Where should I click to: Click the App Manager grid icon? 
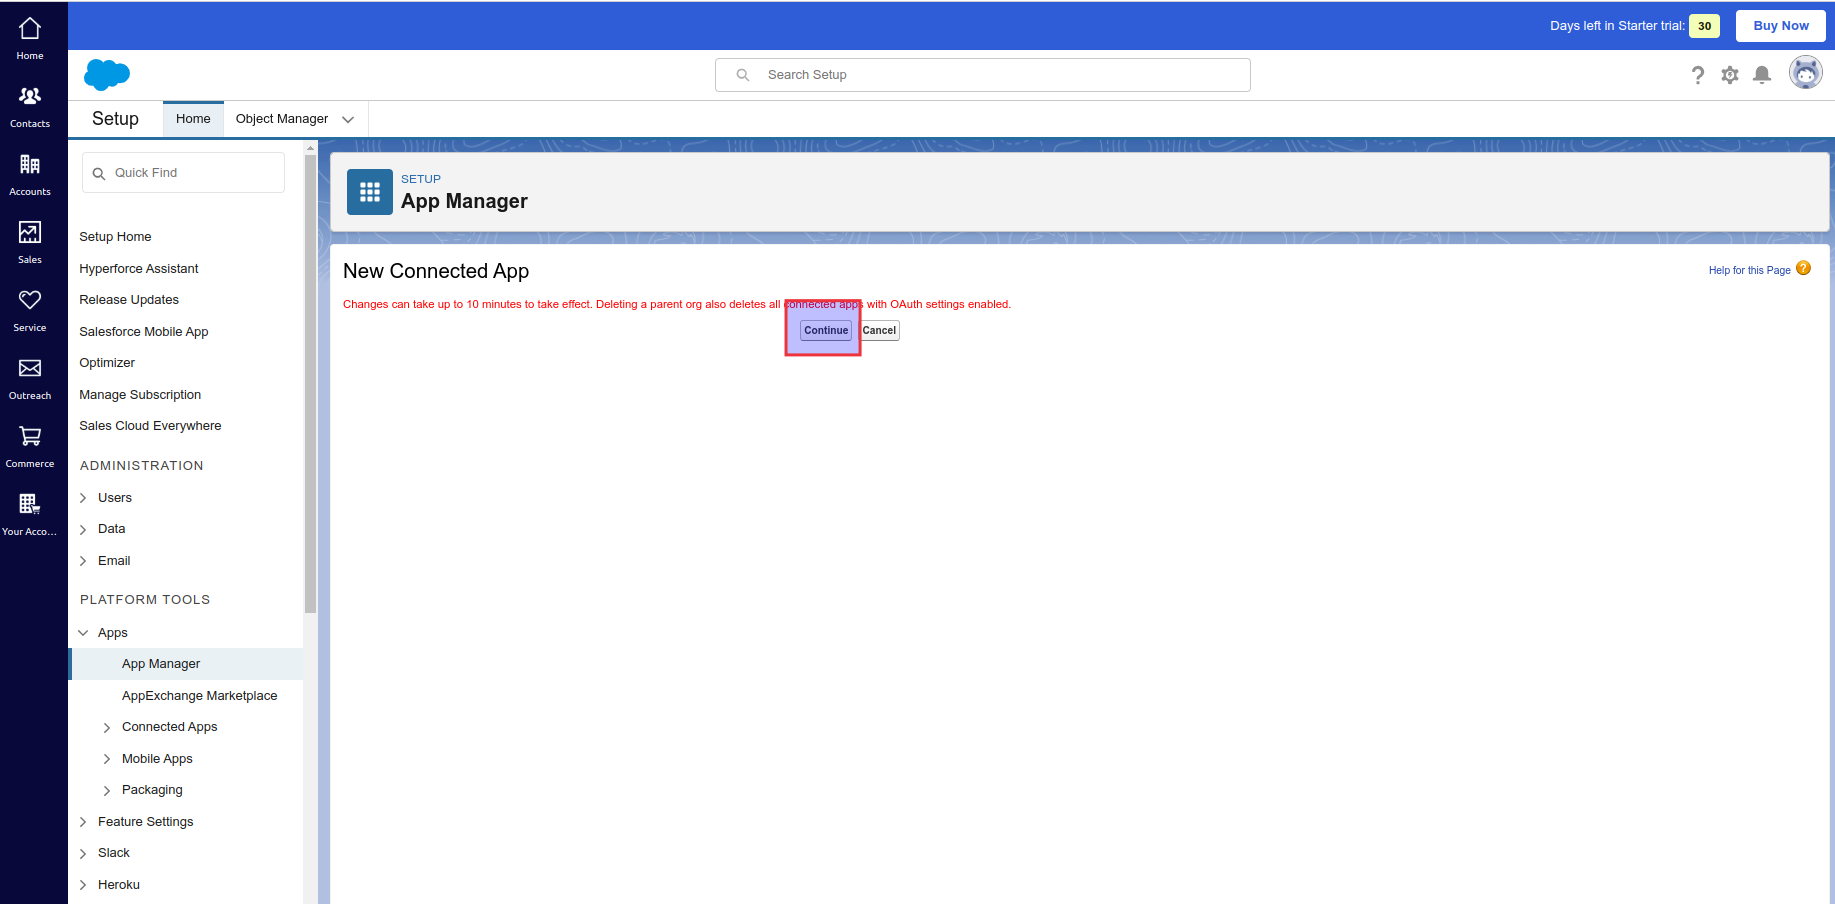pyautogui.click(x=370, y=192)
